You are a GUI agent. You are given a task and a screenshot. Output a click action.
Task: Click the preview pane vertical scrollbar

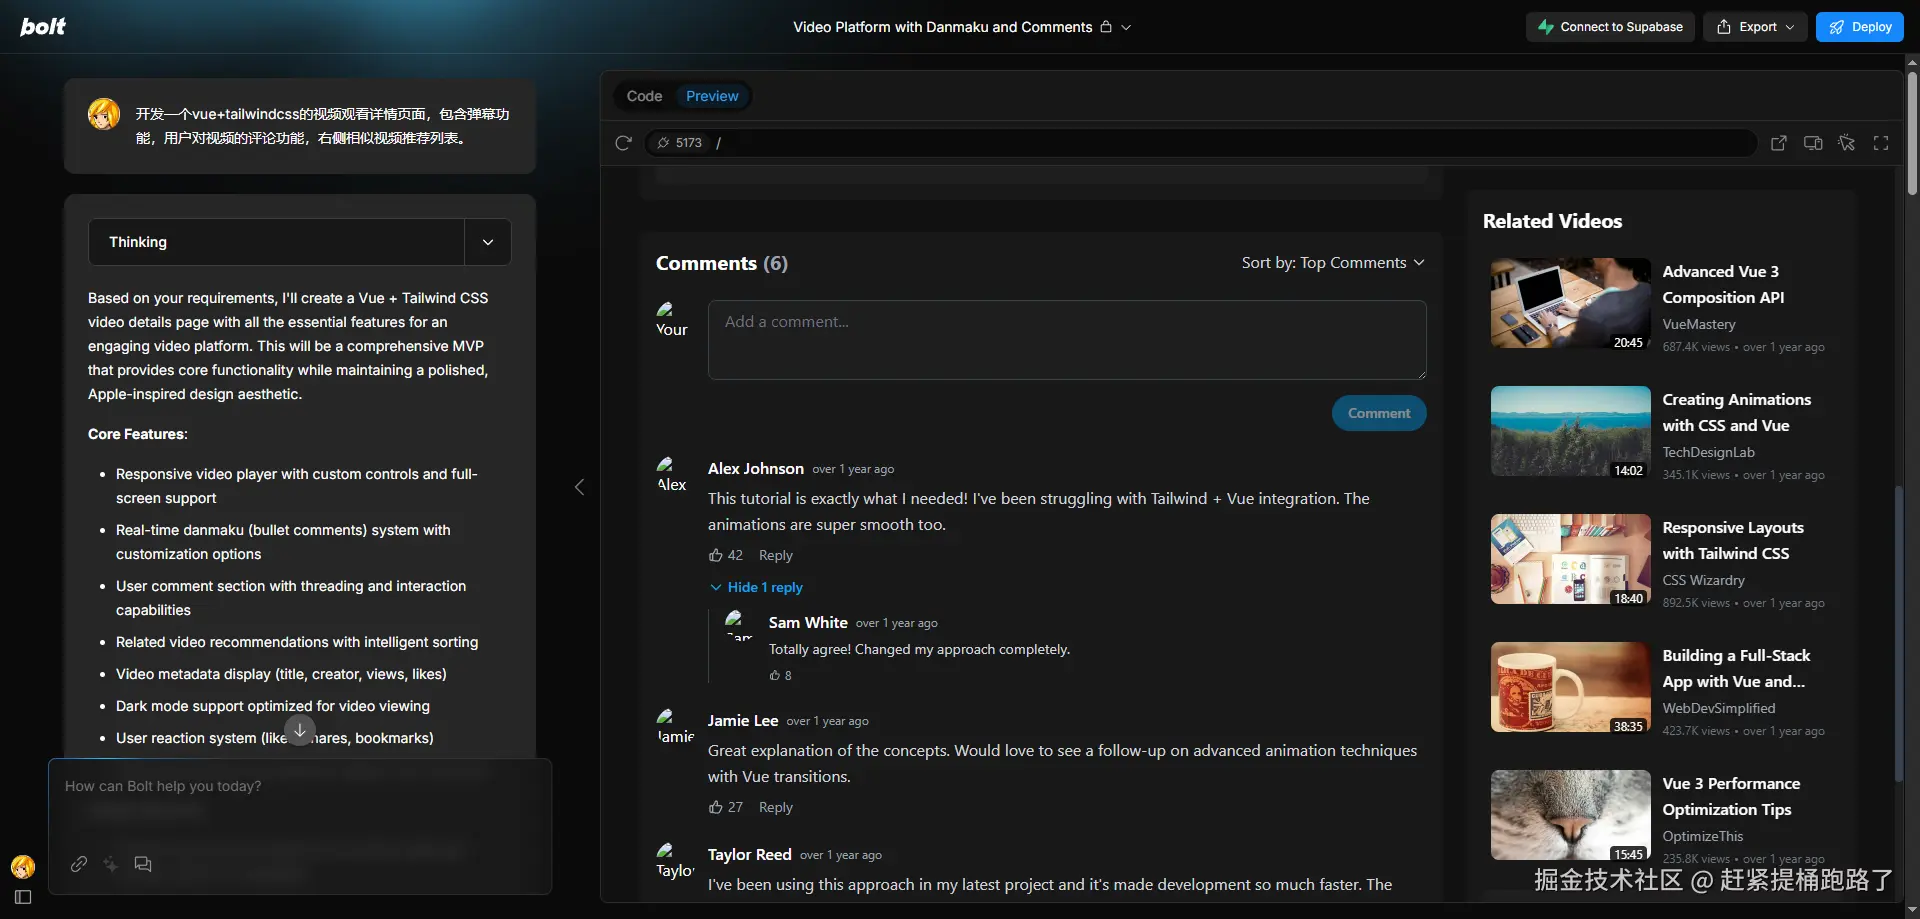1898,630
